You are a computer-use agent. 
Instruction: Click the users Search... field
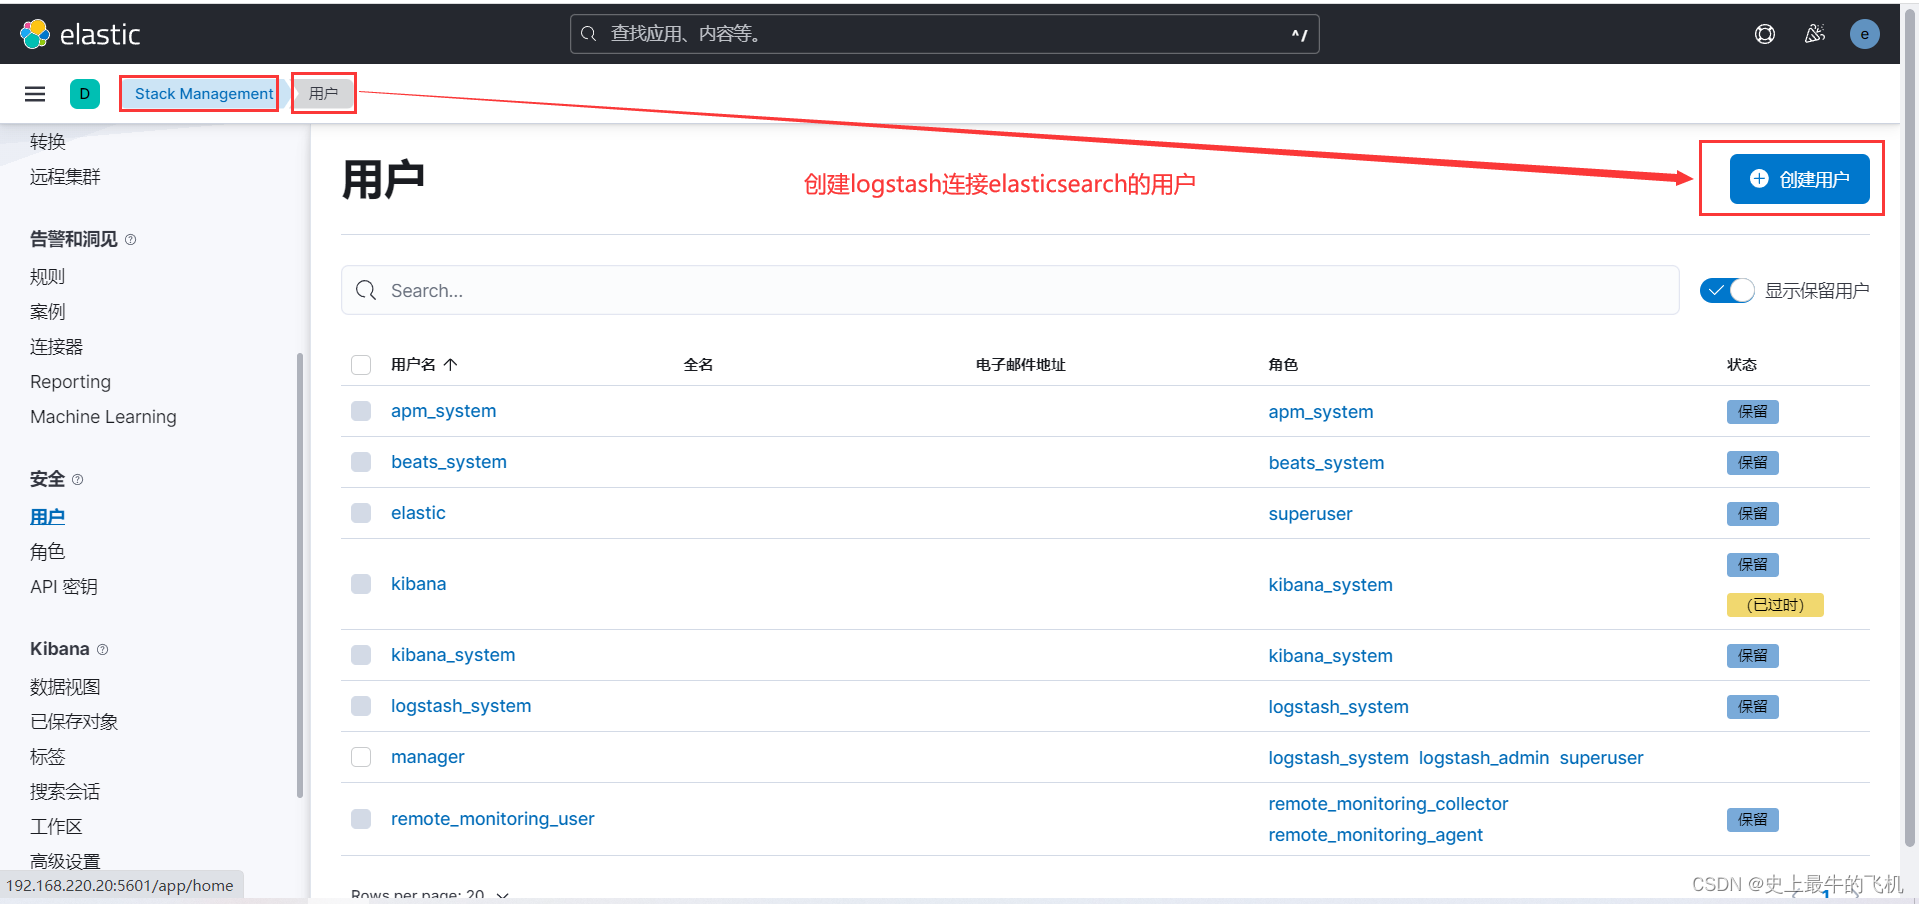click(1010, 291)
